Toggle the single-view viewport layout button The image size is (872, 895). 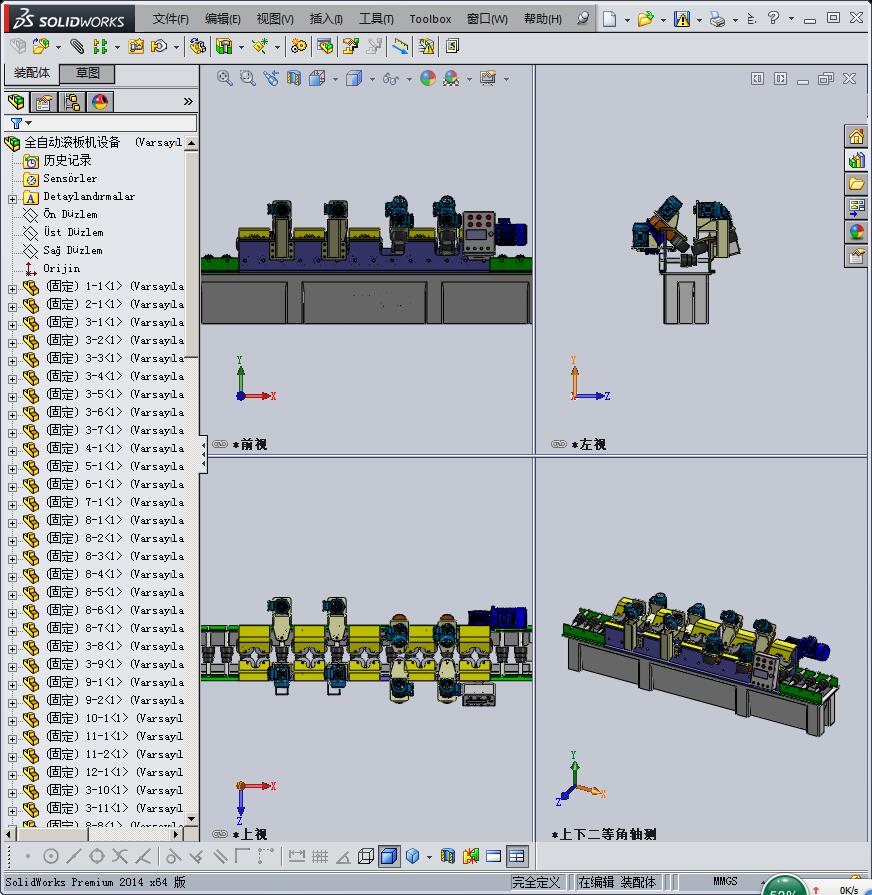tap(493, 856)
